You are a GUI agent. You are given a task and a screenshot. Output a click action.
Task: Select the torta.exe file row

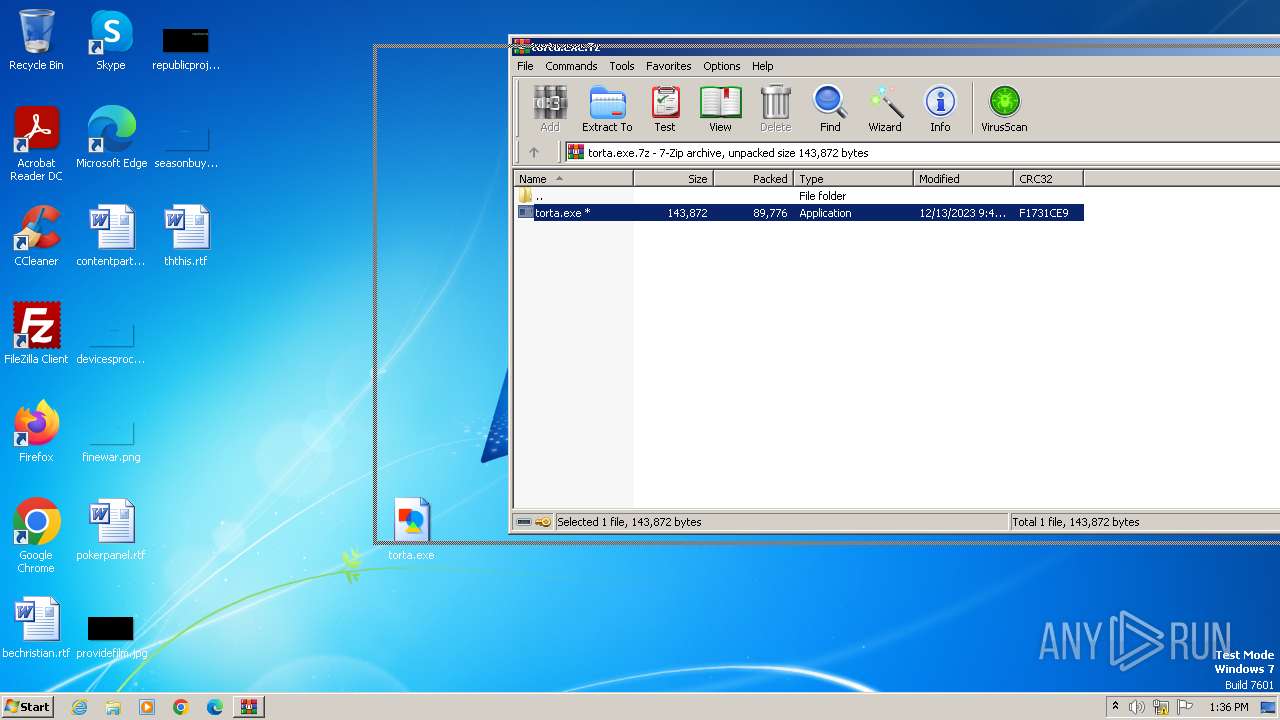(799, 213)
